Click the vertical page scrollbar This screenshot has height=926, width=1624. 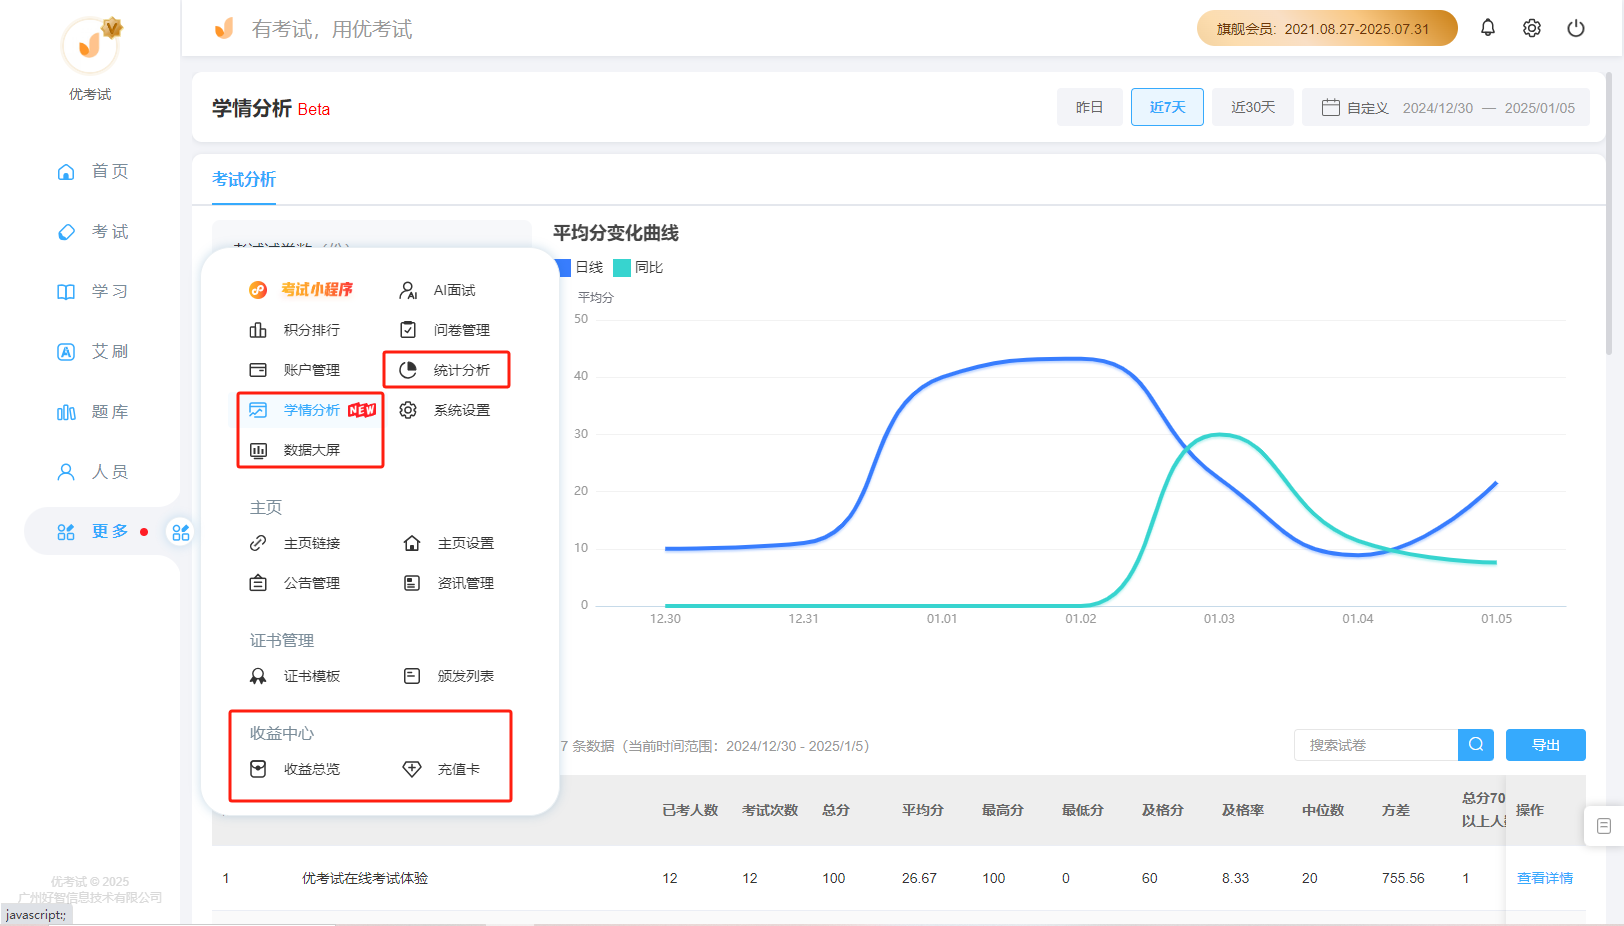pyautogui.click(x=1608, y=212)
